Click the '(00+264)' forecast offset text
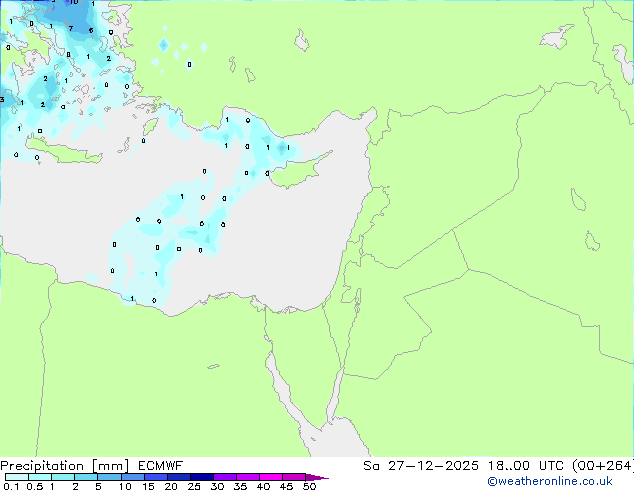The width and height of the screenshot is (634, 490). (x=603, y=466)
